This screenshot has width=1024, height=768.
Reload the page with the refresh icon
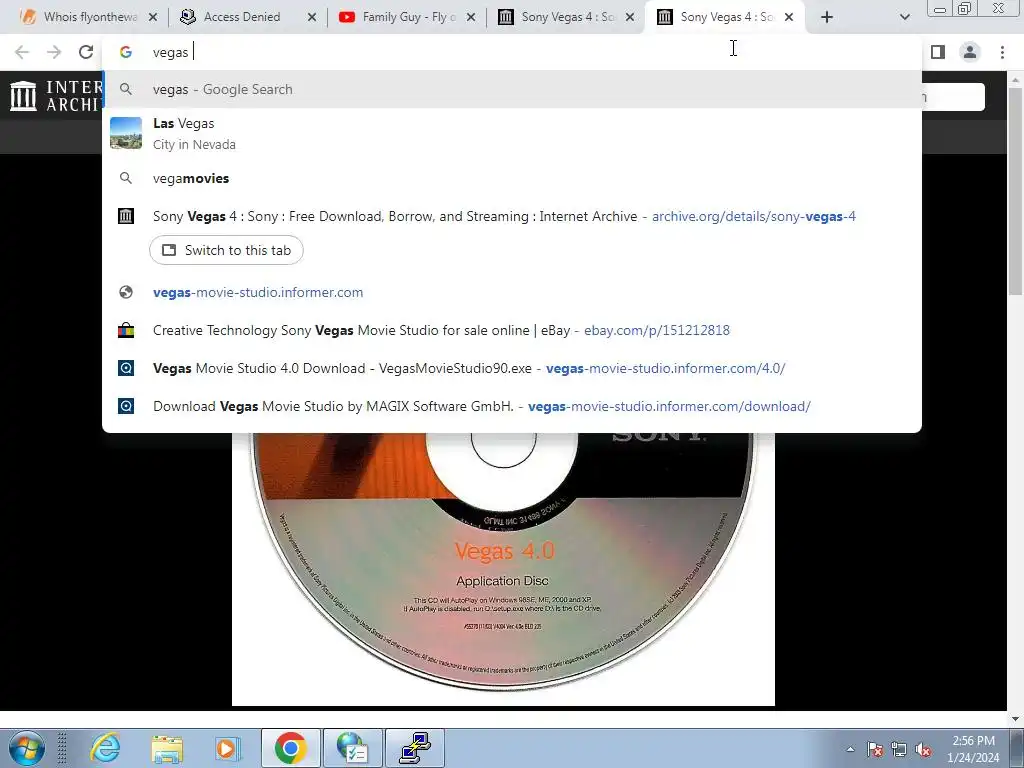[86, 52]
